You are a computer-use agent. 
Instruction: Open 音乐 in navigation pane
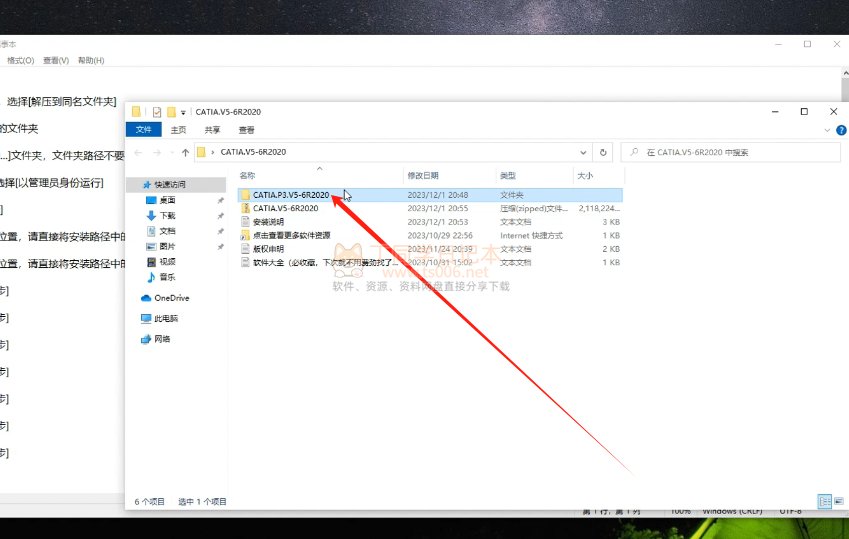coord(167,277)
